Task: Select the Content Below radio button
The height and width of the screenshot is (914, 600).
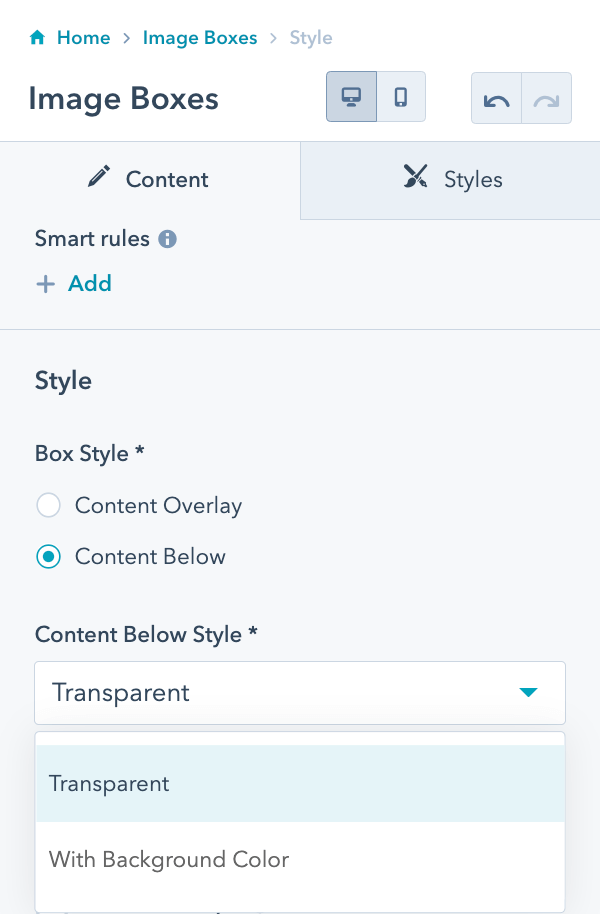Action: pos(48,557)
